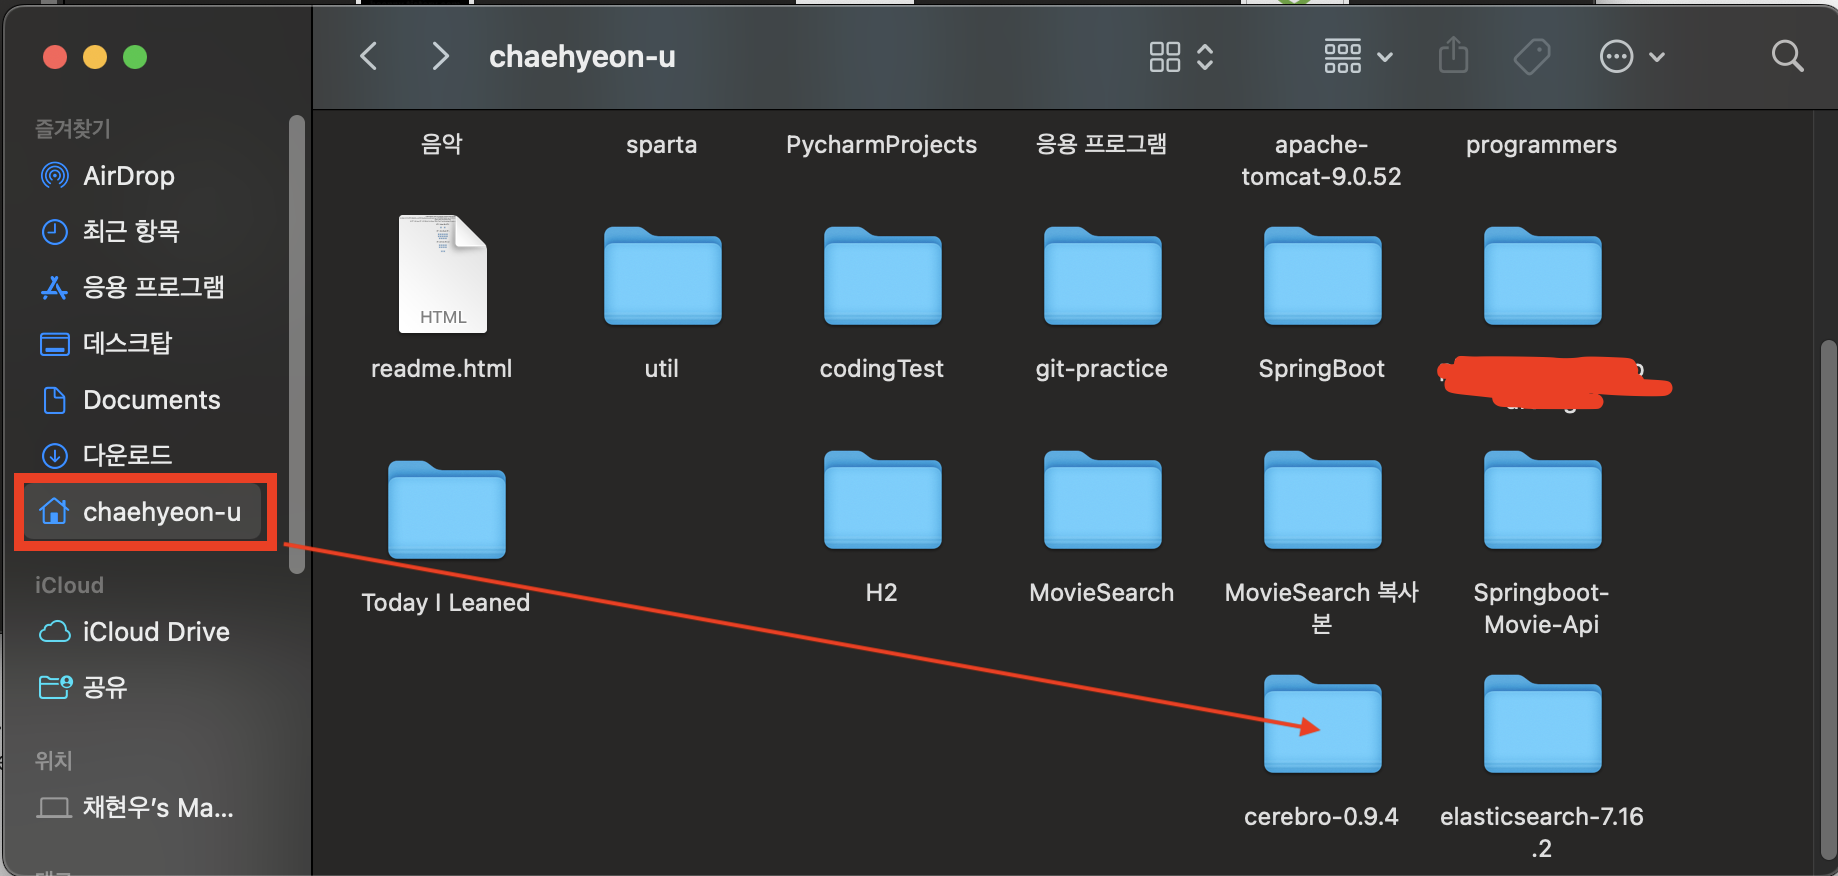Image resolution: width=1838 pixels, height=876 pixels.
Task: Click the programmers folder label
Action: pyautogui.click(x=1542, y=145)
